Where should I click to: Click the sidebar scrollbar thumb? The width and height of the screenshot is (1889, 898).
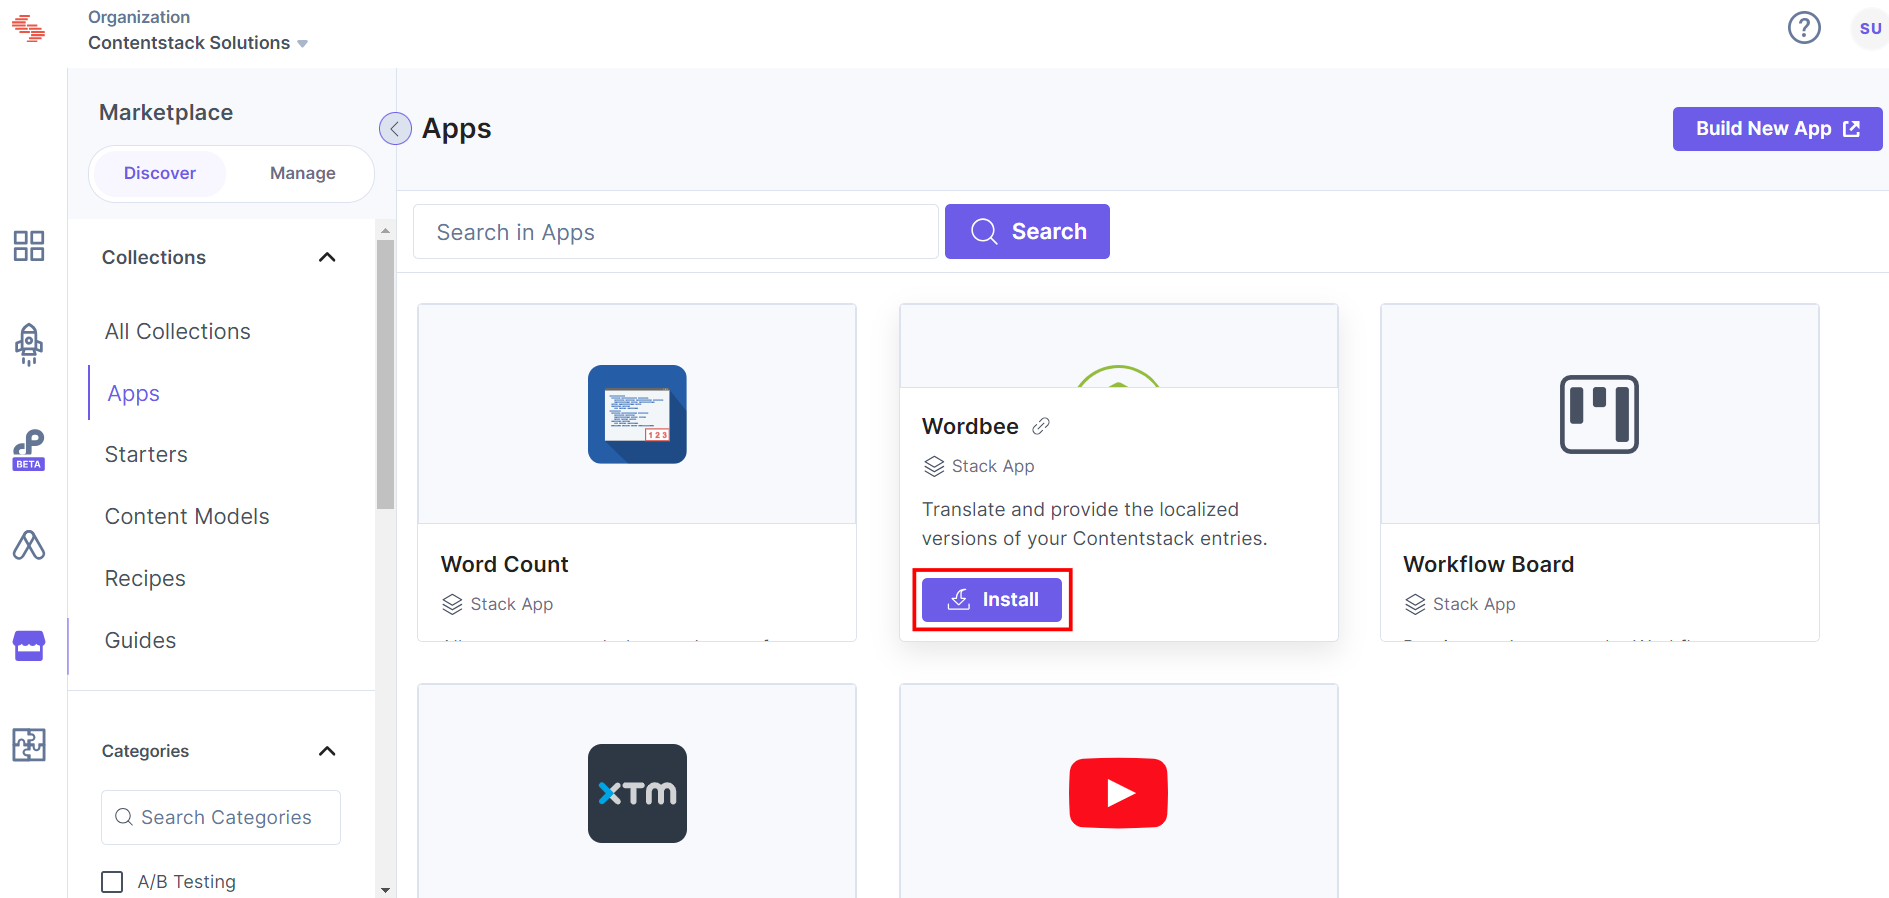pyautogui.click(x=385, y=375)
